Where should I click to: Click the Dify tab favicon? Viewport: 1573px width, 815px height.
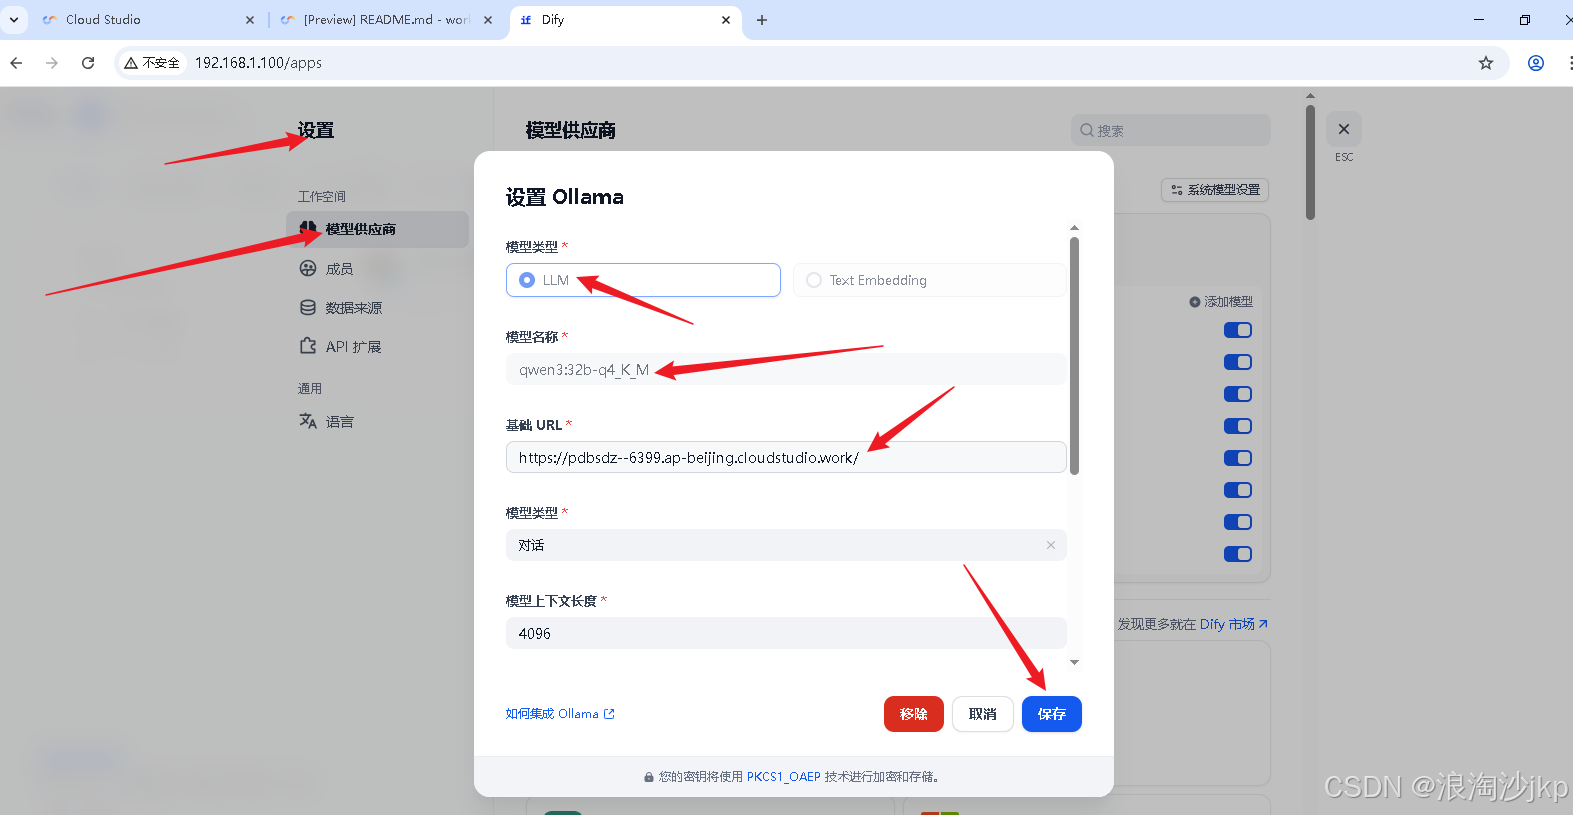526,20
